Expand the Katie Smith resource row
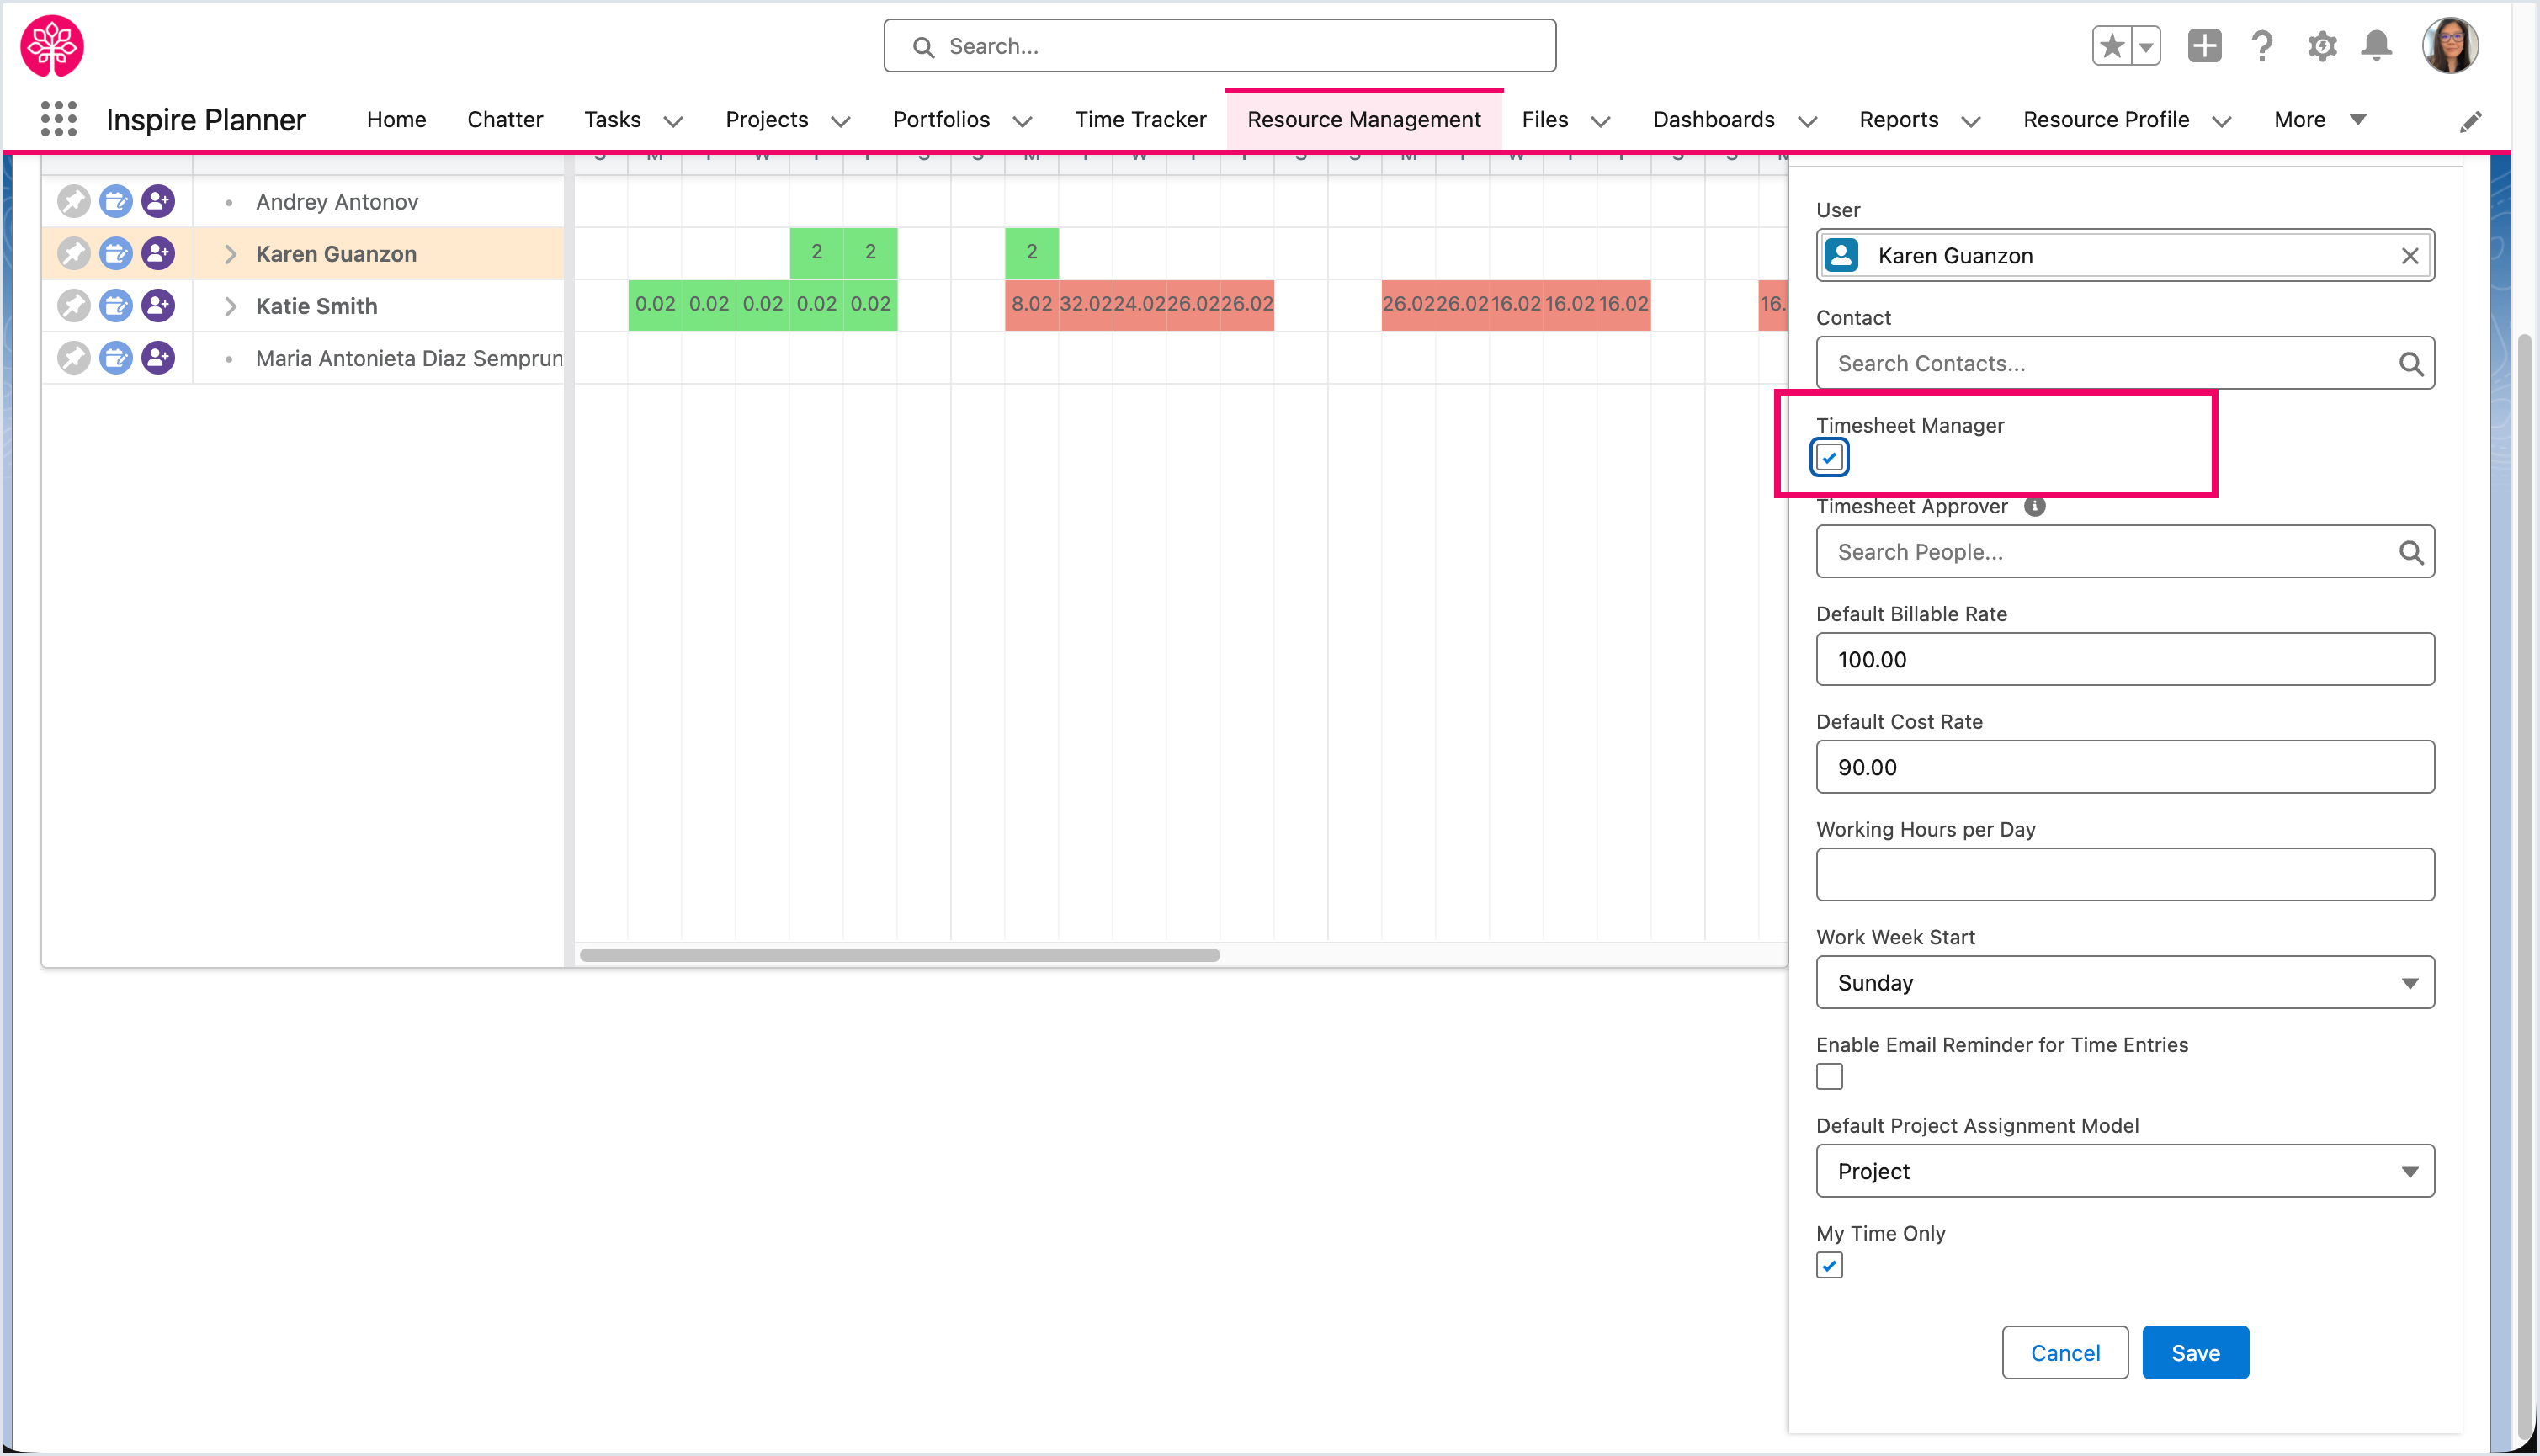This screenshot has height=1456, width=2540. pos(230,306)
